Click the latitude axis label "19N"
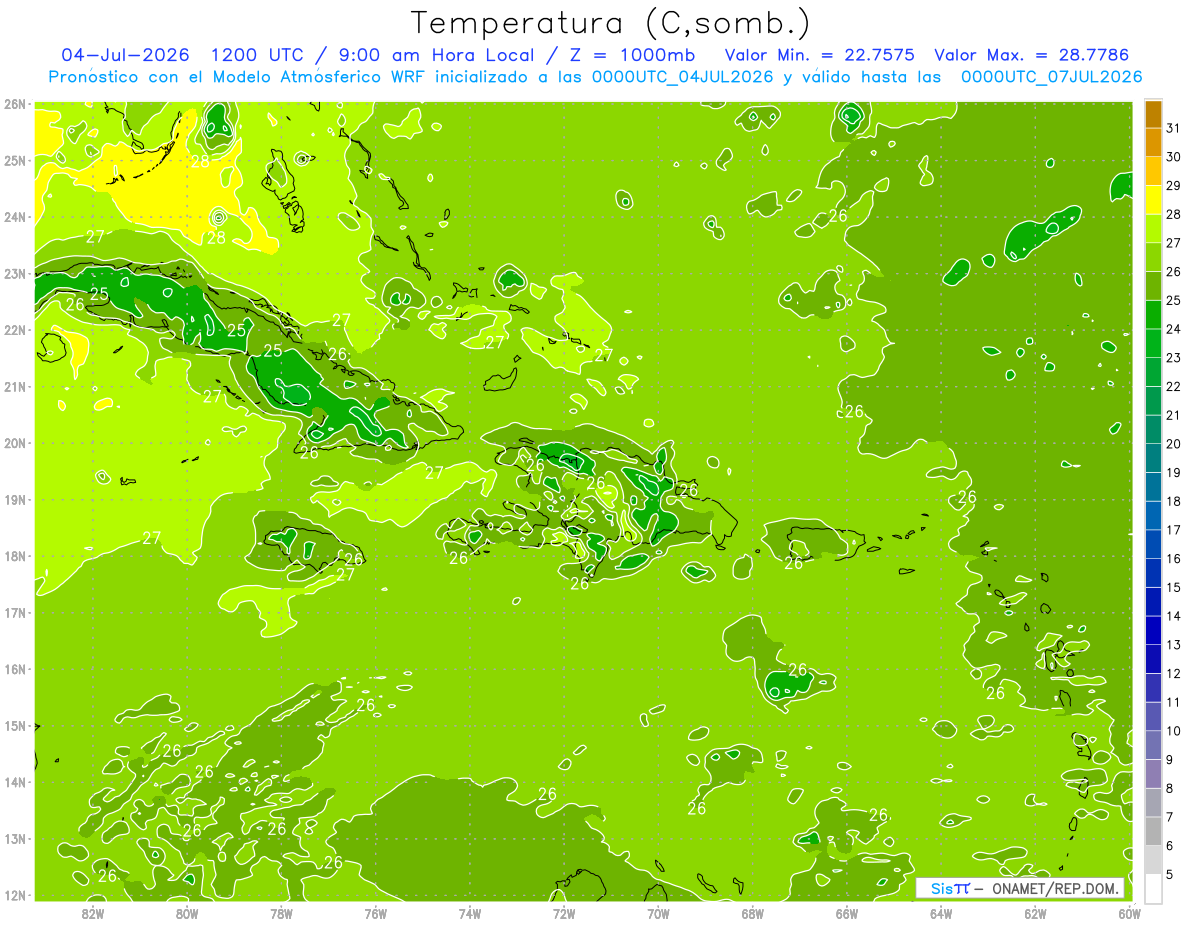Image resolution: width=1200 pixels, height=927 pixels. coord(15,499)
